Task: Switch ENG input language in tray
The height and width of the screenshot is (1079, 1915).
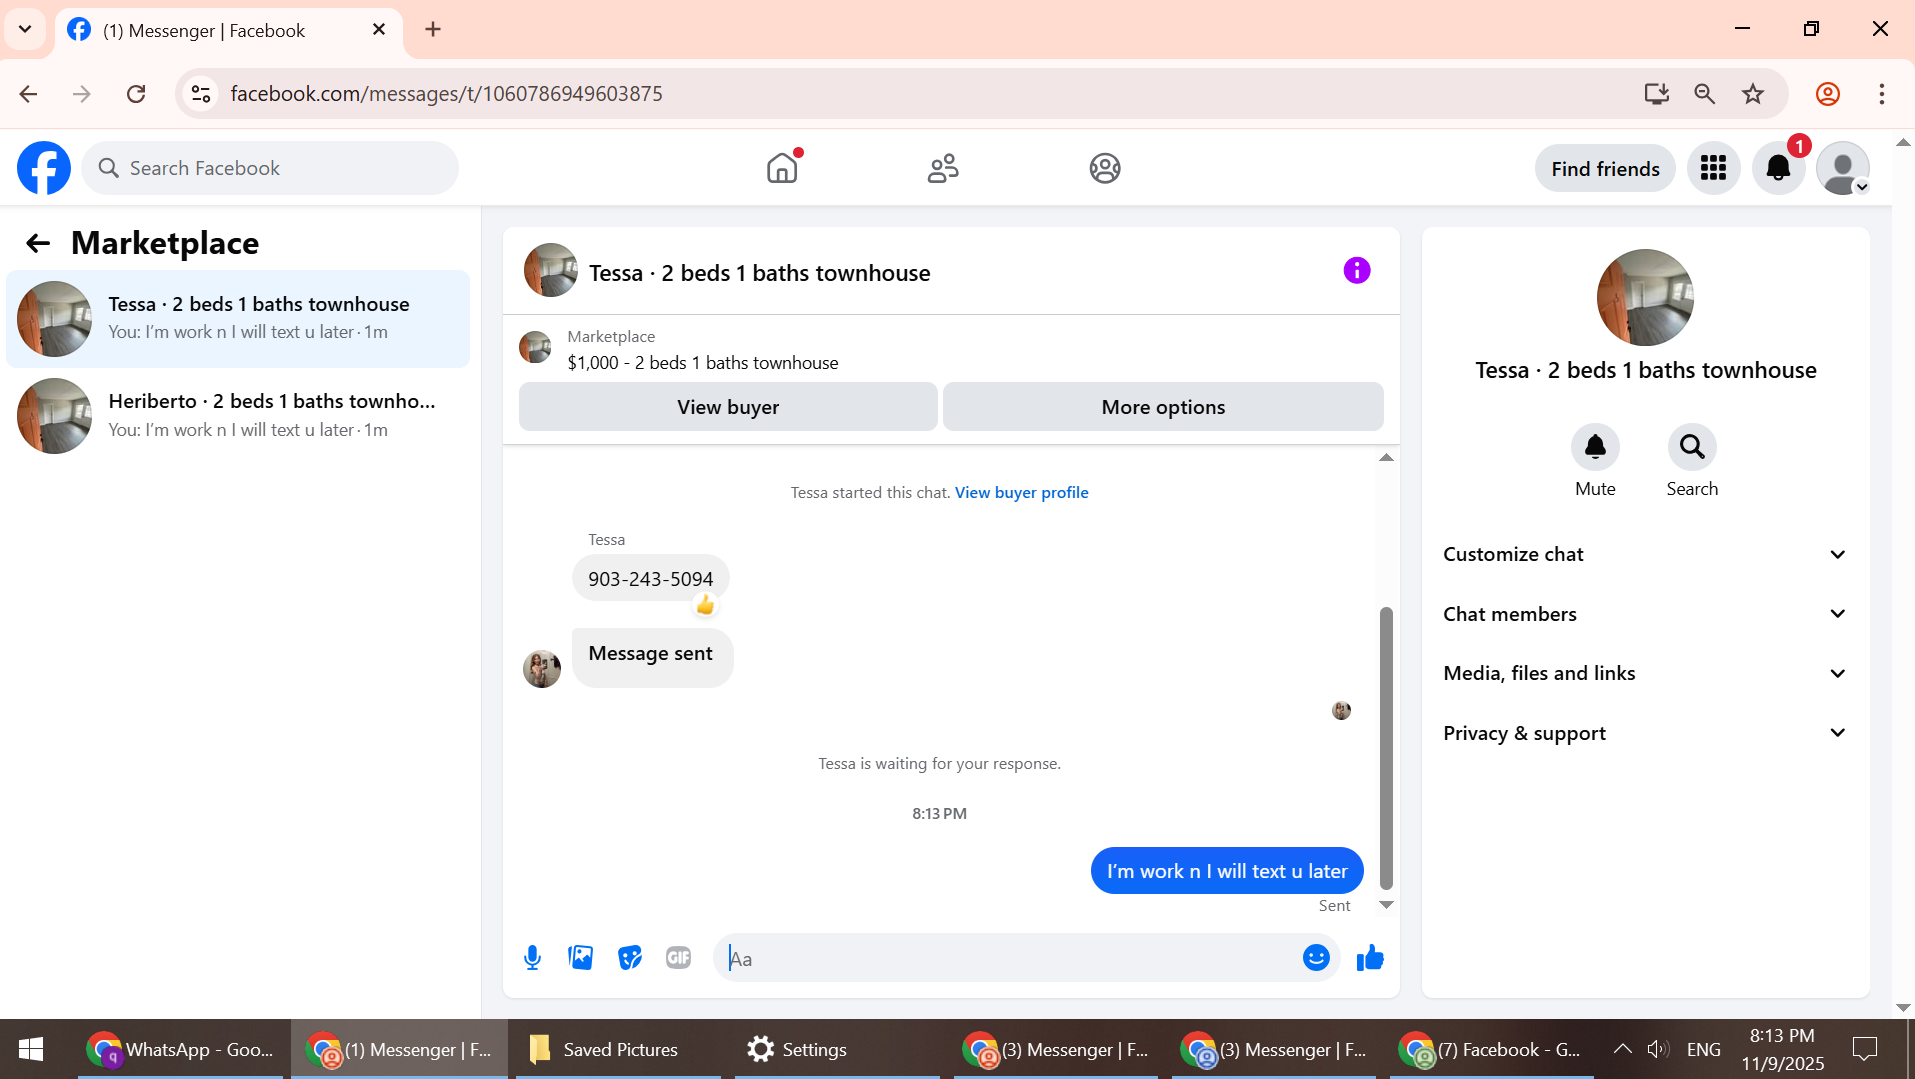Action: [1704, 1049]
